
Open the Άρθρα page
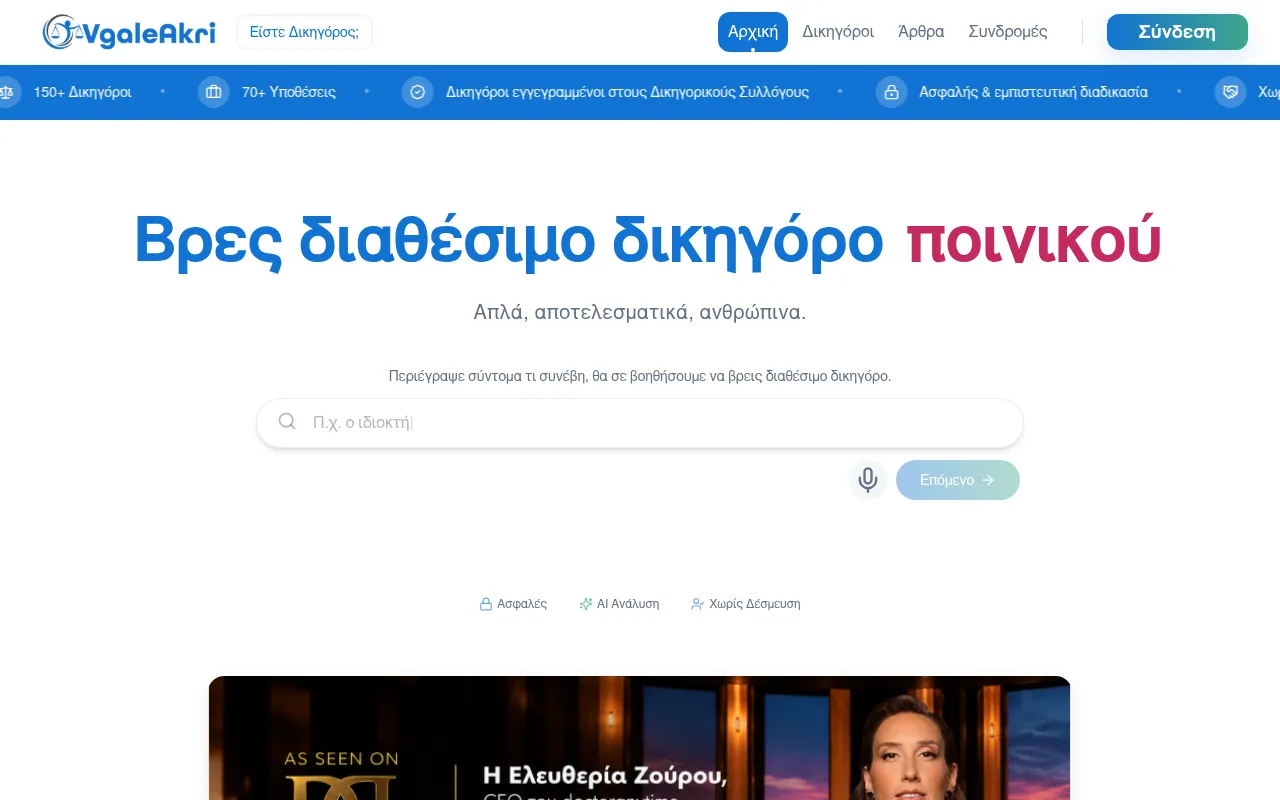[x=921, y=32]
